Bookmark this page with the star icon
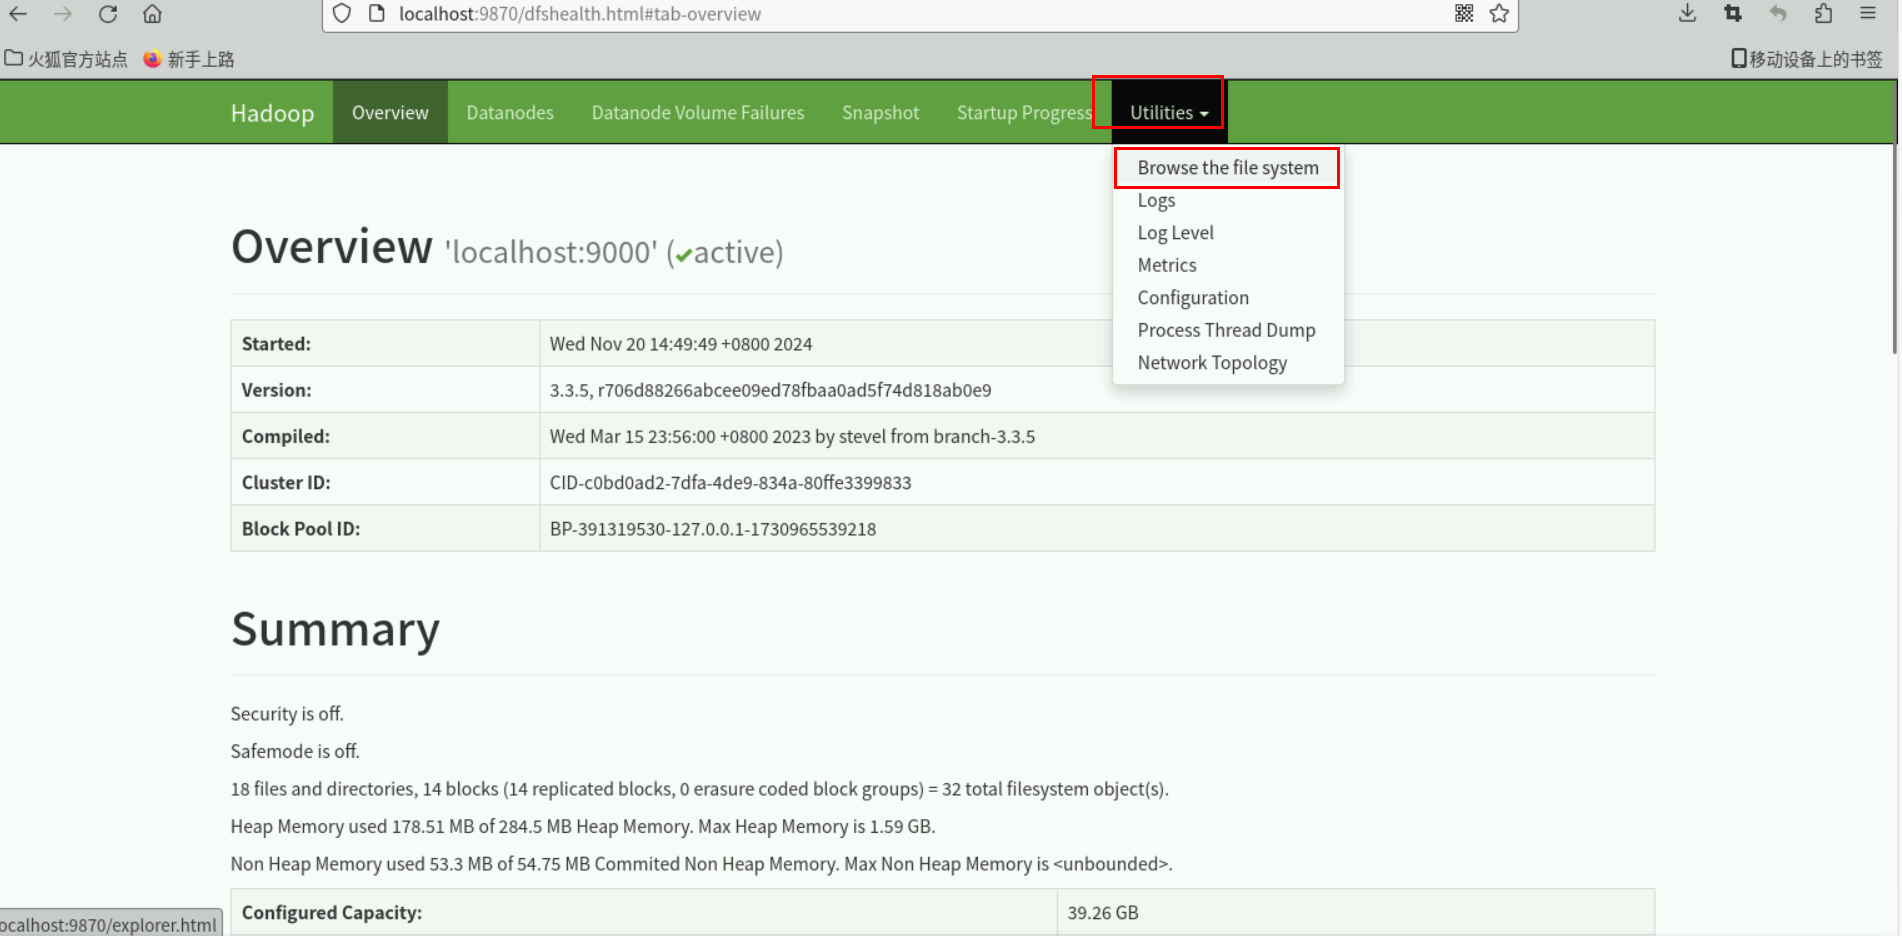The width and height of the screenshot is (1902, 936). tap(1499, 13)
